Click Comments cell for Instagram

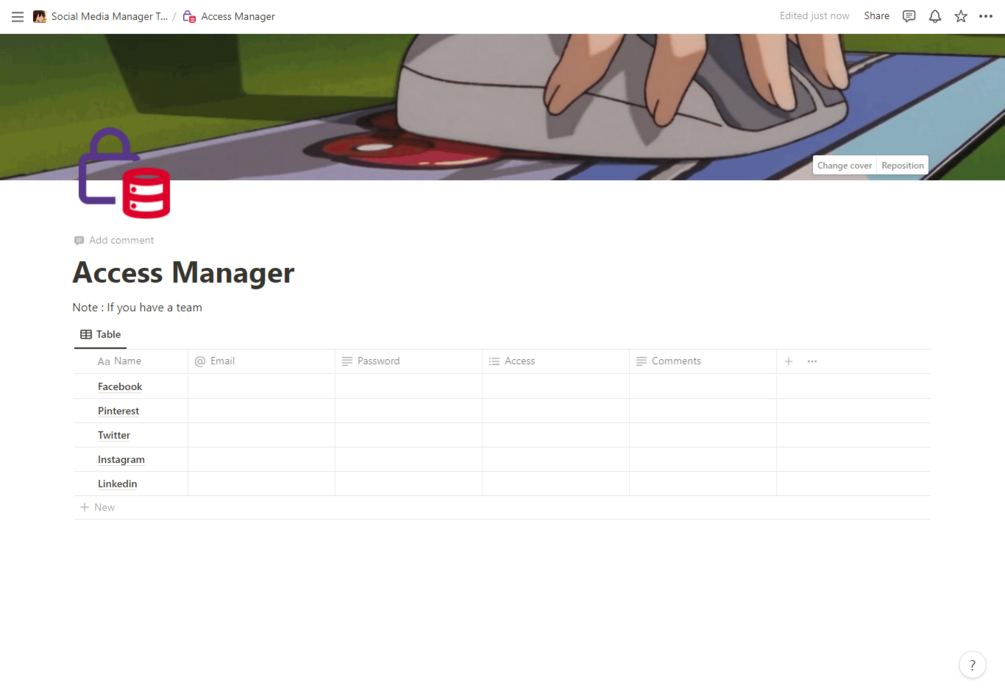(x=703, y=460)
